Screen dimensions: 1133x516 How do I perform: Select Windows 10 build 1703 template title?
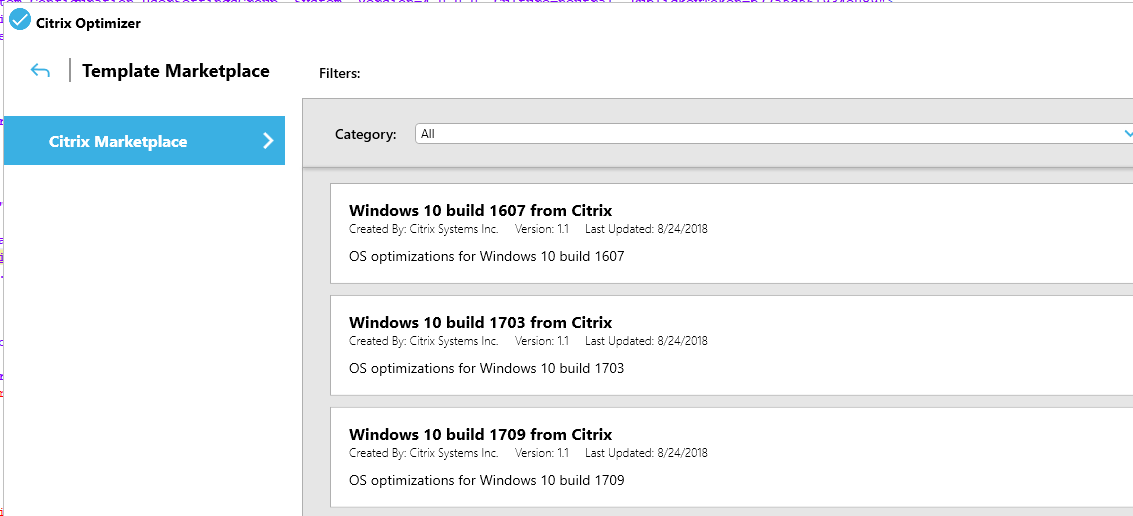pos(480,322)
